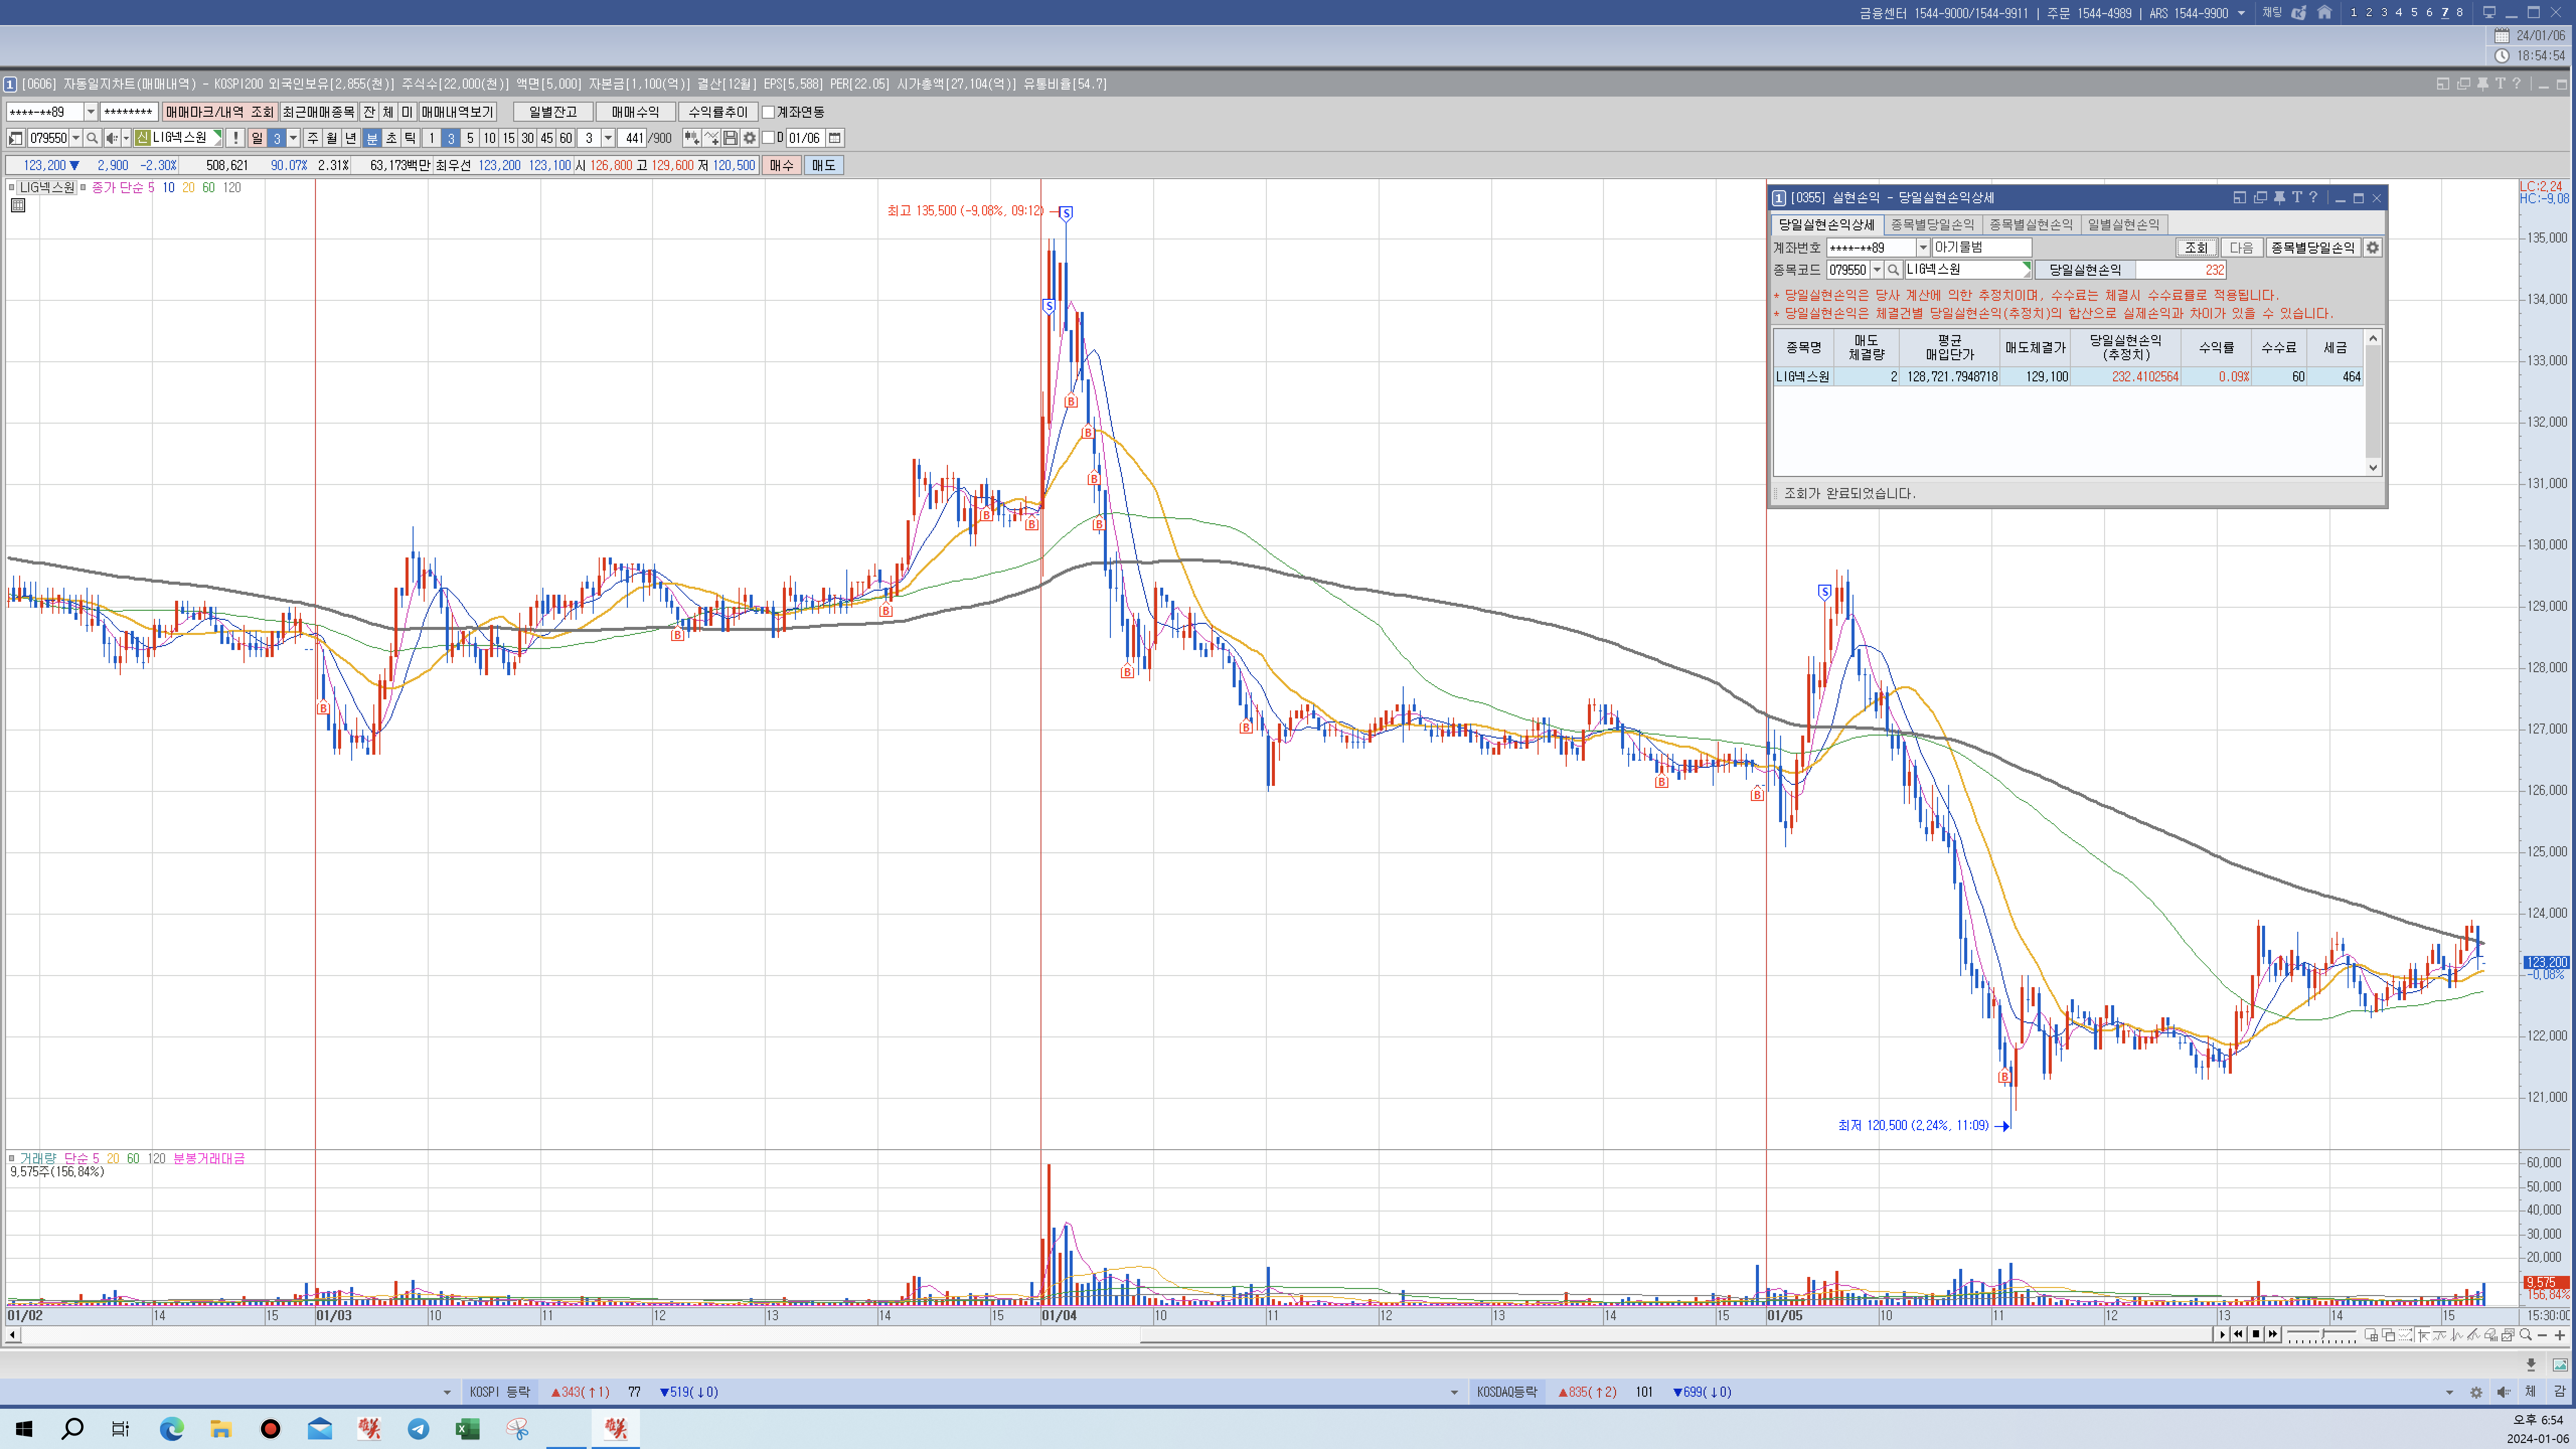Click the fast-forward button on chart replay

tap(2273, 1334)
